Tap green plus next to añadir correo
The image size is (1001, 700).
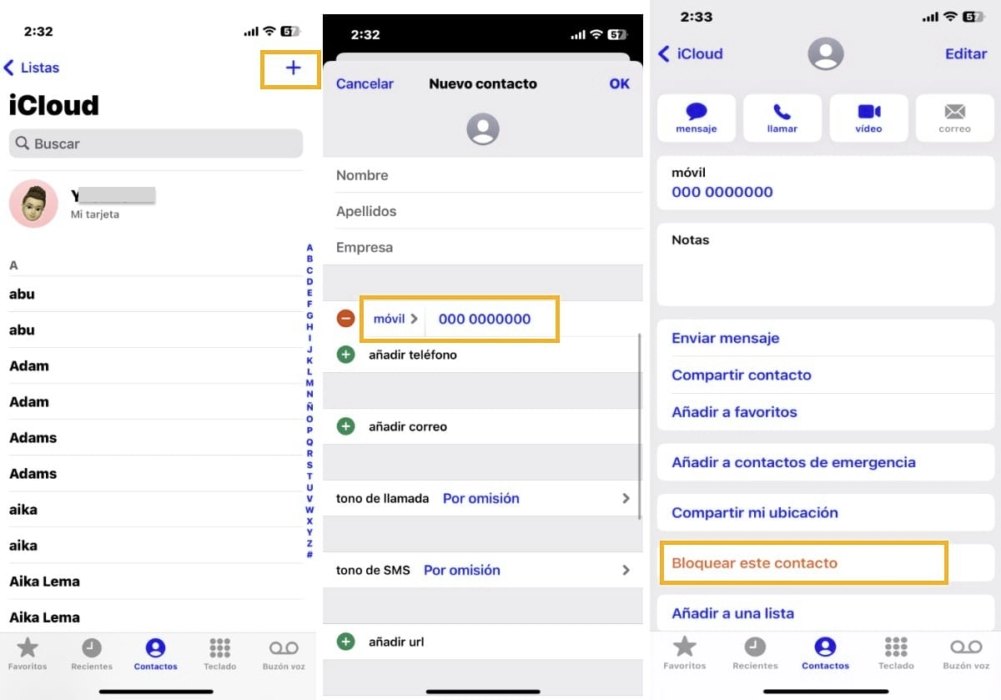coord(346,427)
